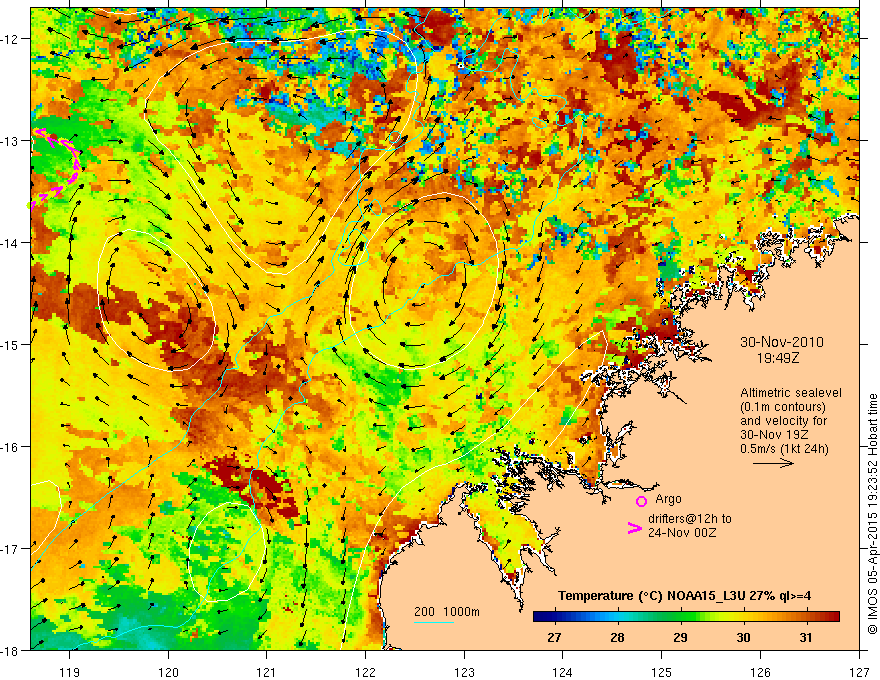
Task: Click the magenta Argo circle legend symbol
Action: tap(641, 502)
